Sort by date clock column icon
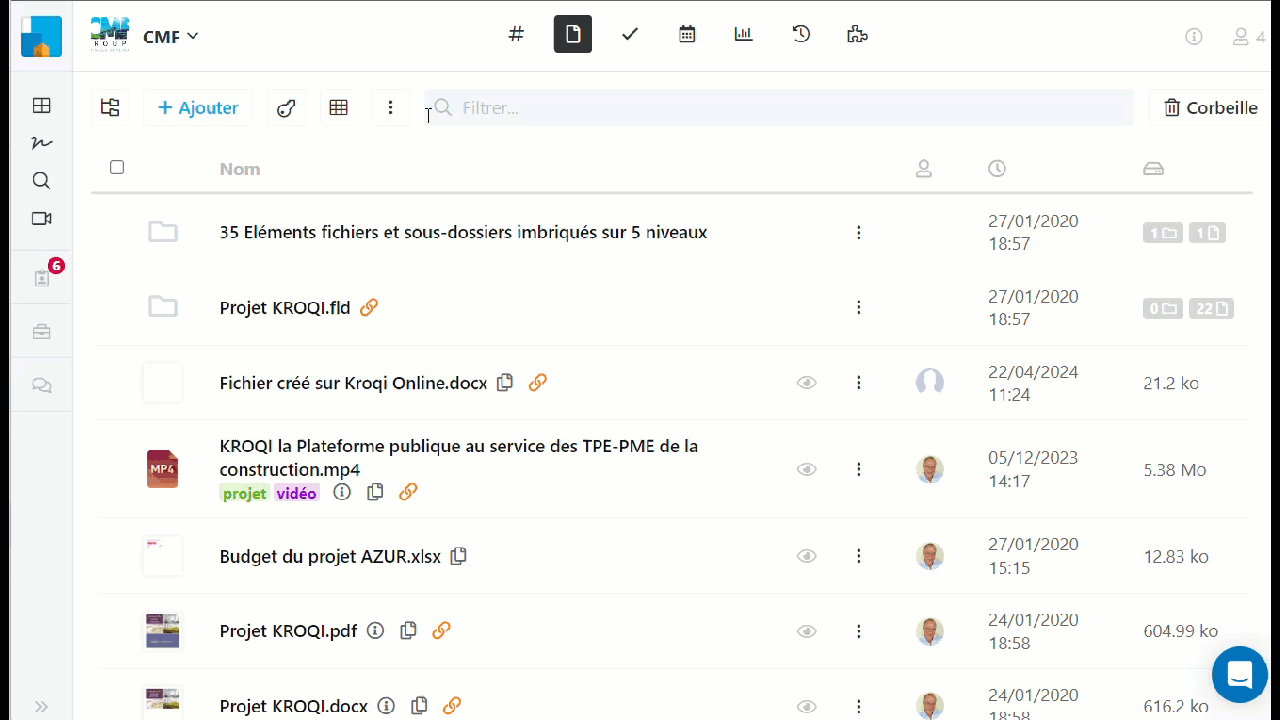This screenshot has height=720, width=1280. (997, 169)
